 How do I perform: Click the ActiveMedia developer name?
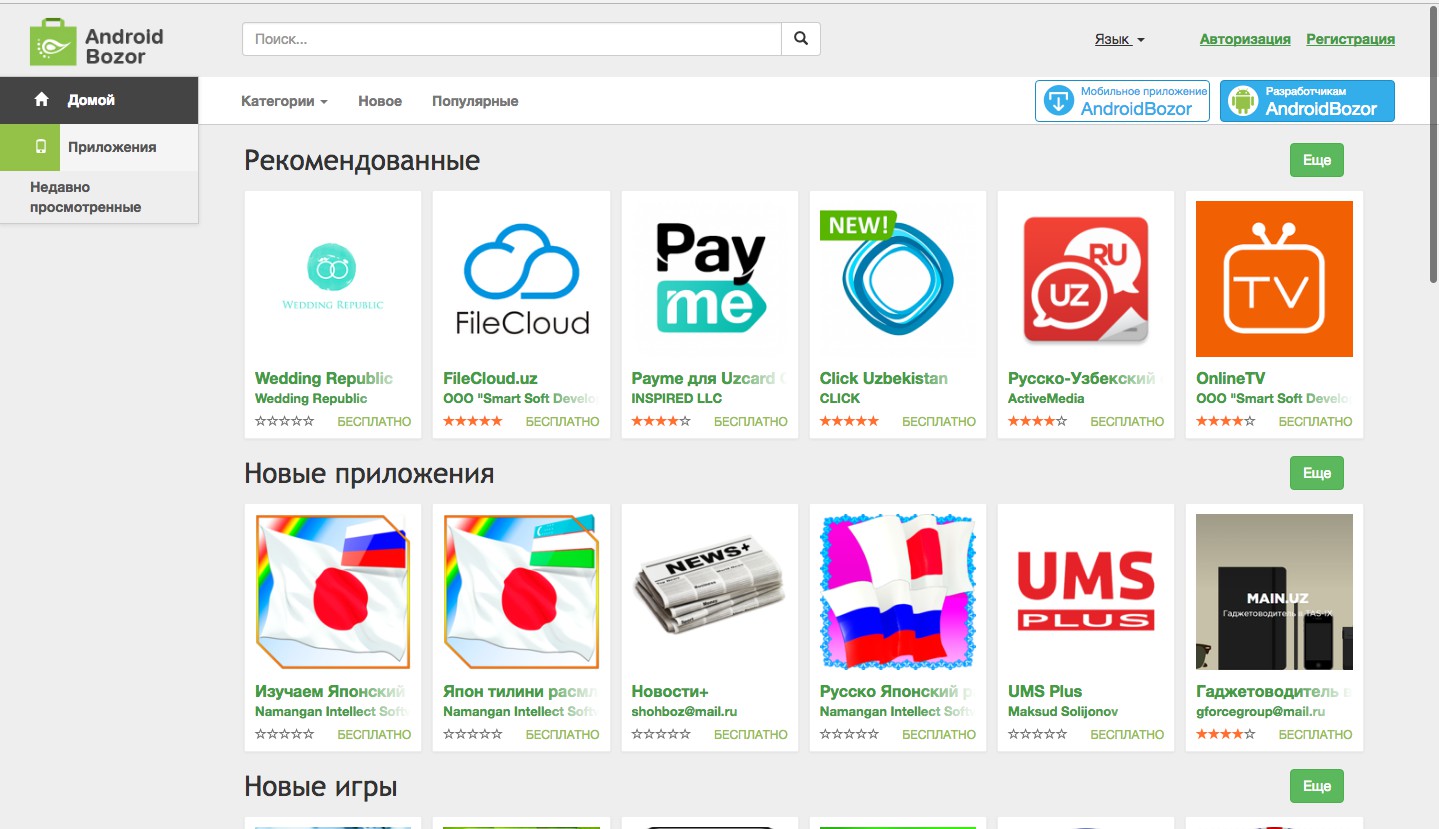point(1046,398)
